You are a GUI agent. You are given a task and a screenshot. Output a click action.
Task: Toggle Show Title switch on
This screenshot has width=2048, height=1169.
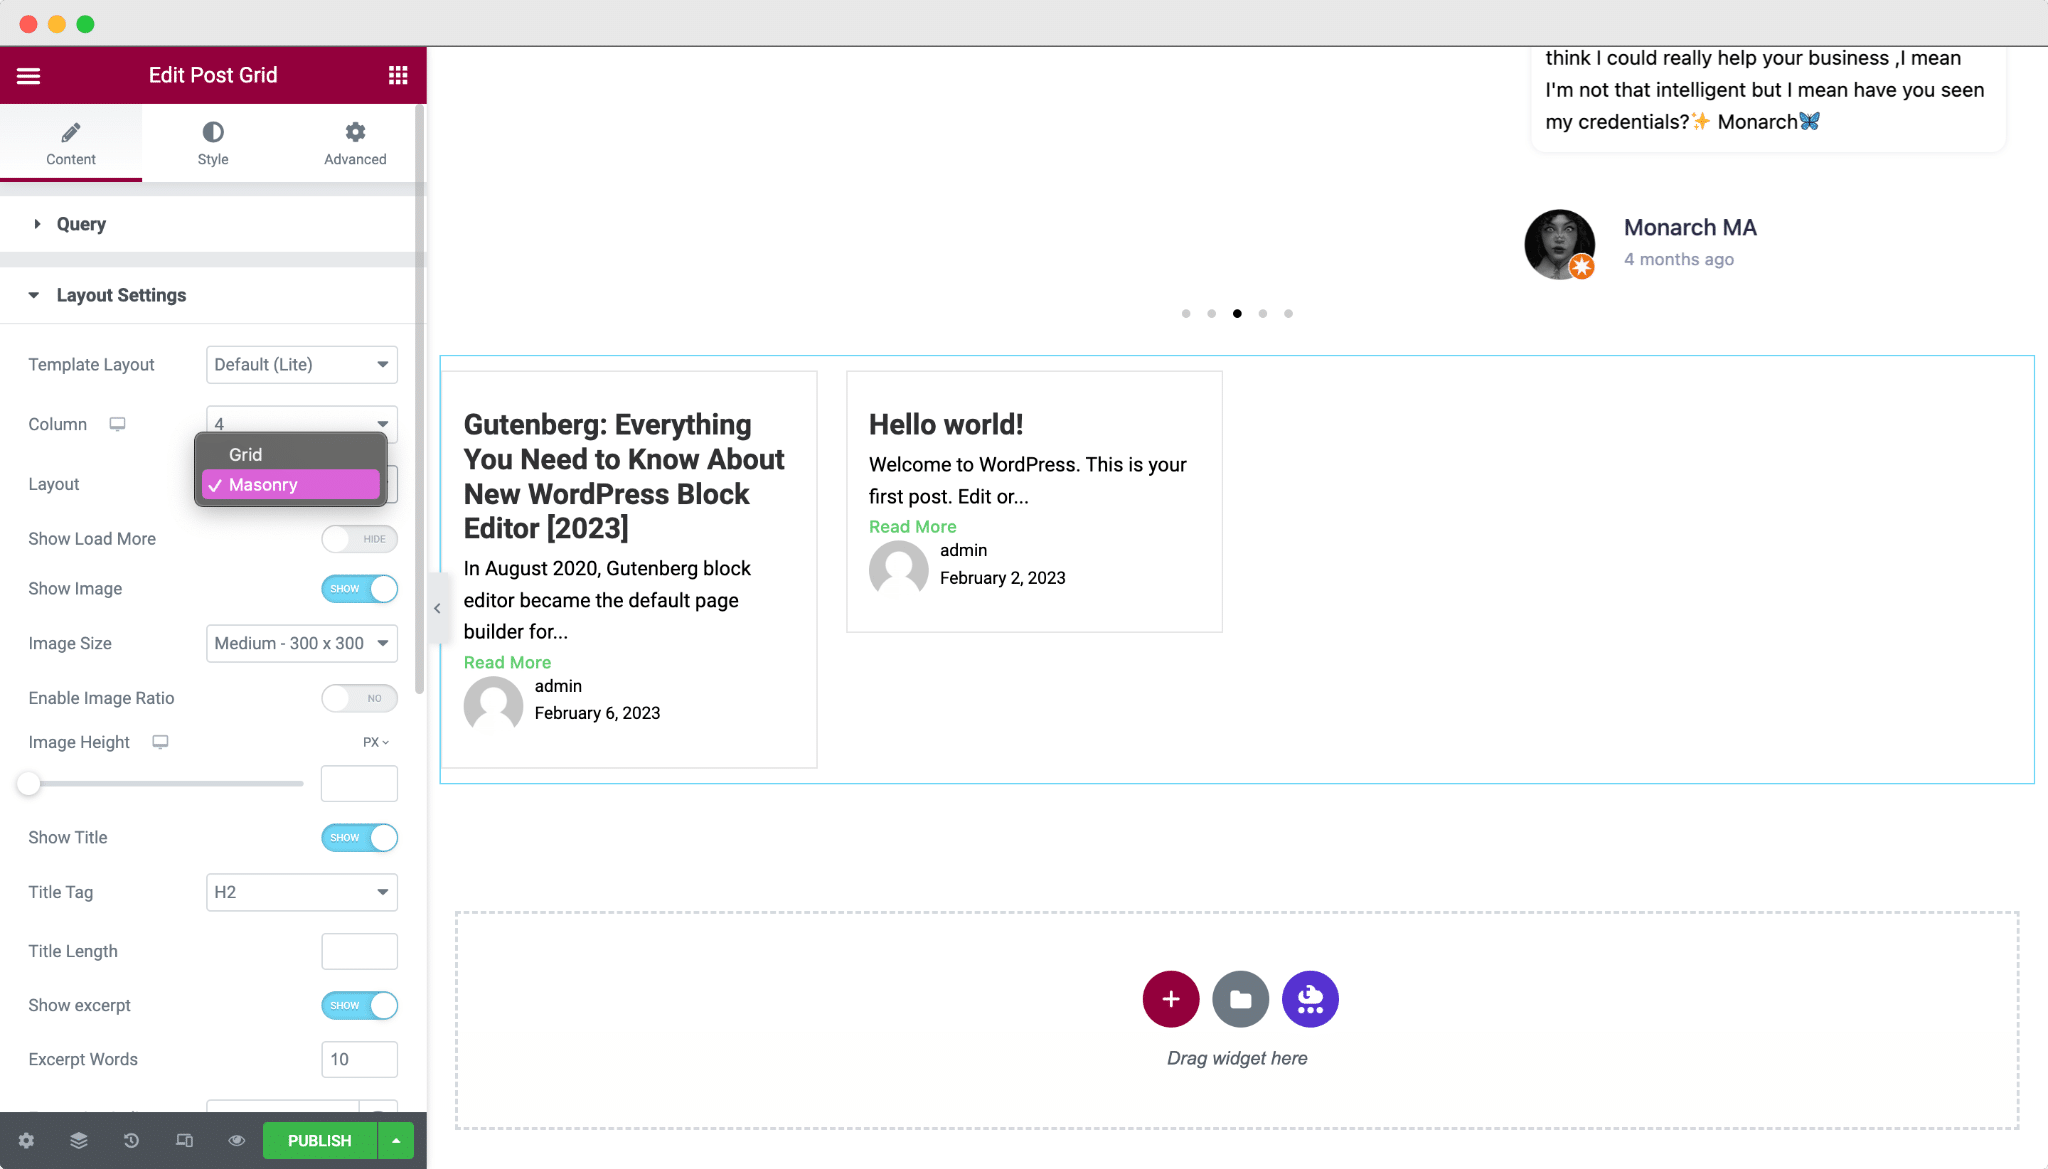coord(359,837)
